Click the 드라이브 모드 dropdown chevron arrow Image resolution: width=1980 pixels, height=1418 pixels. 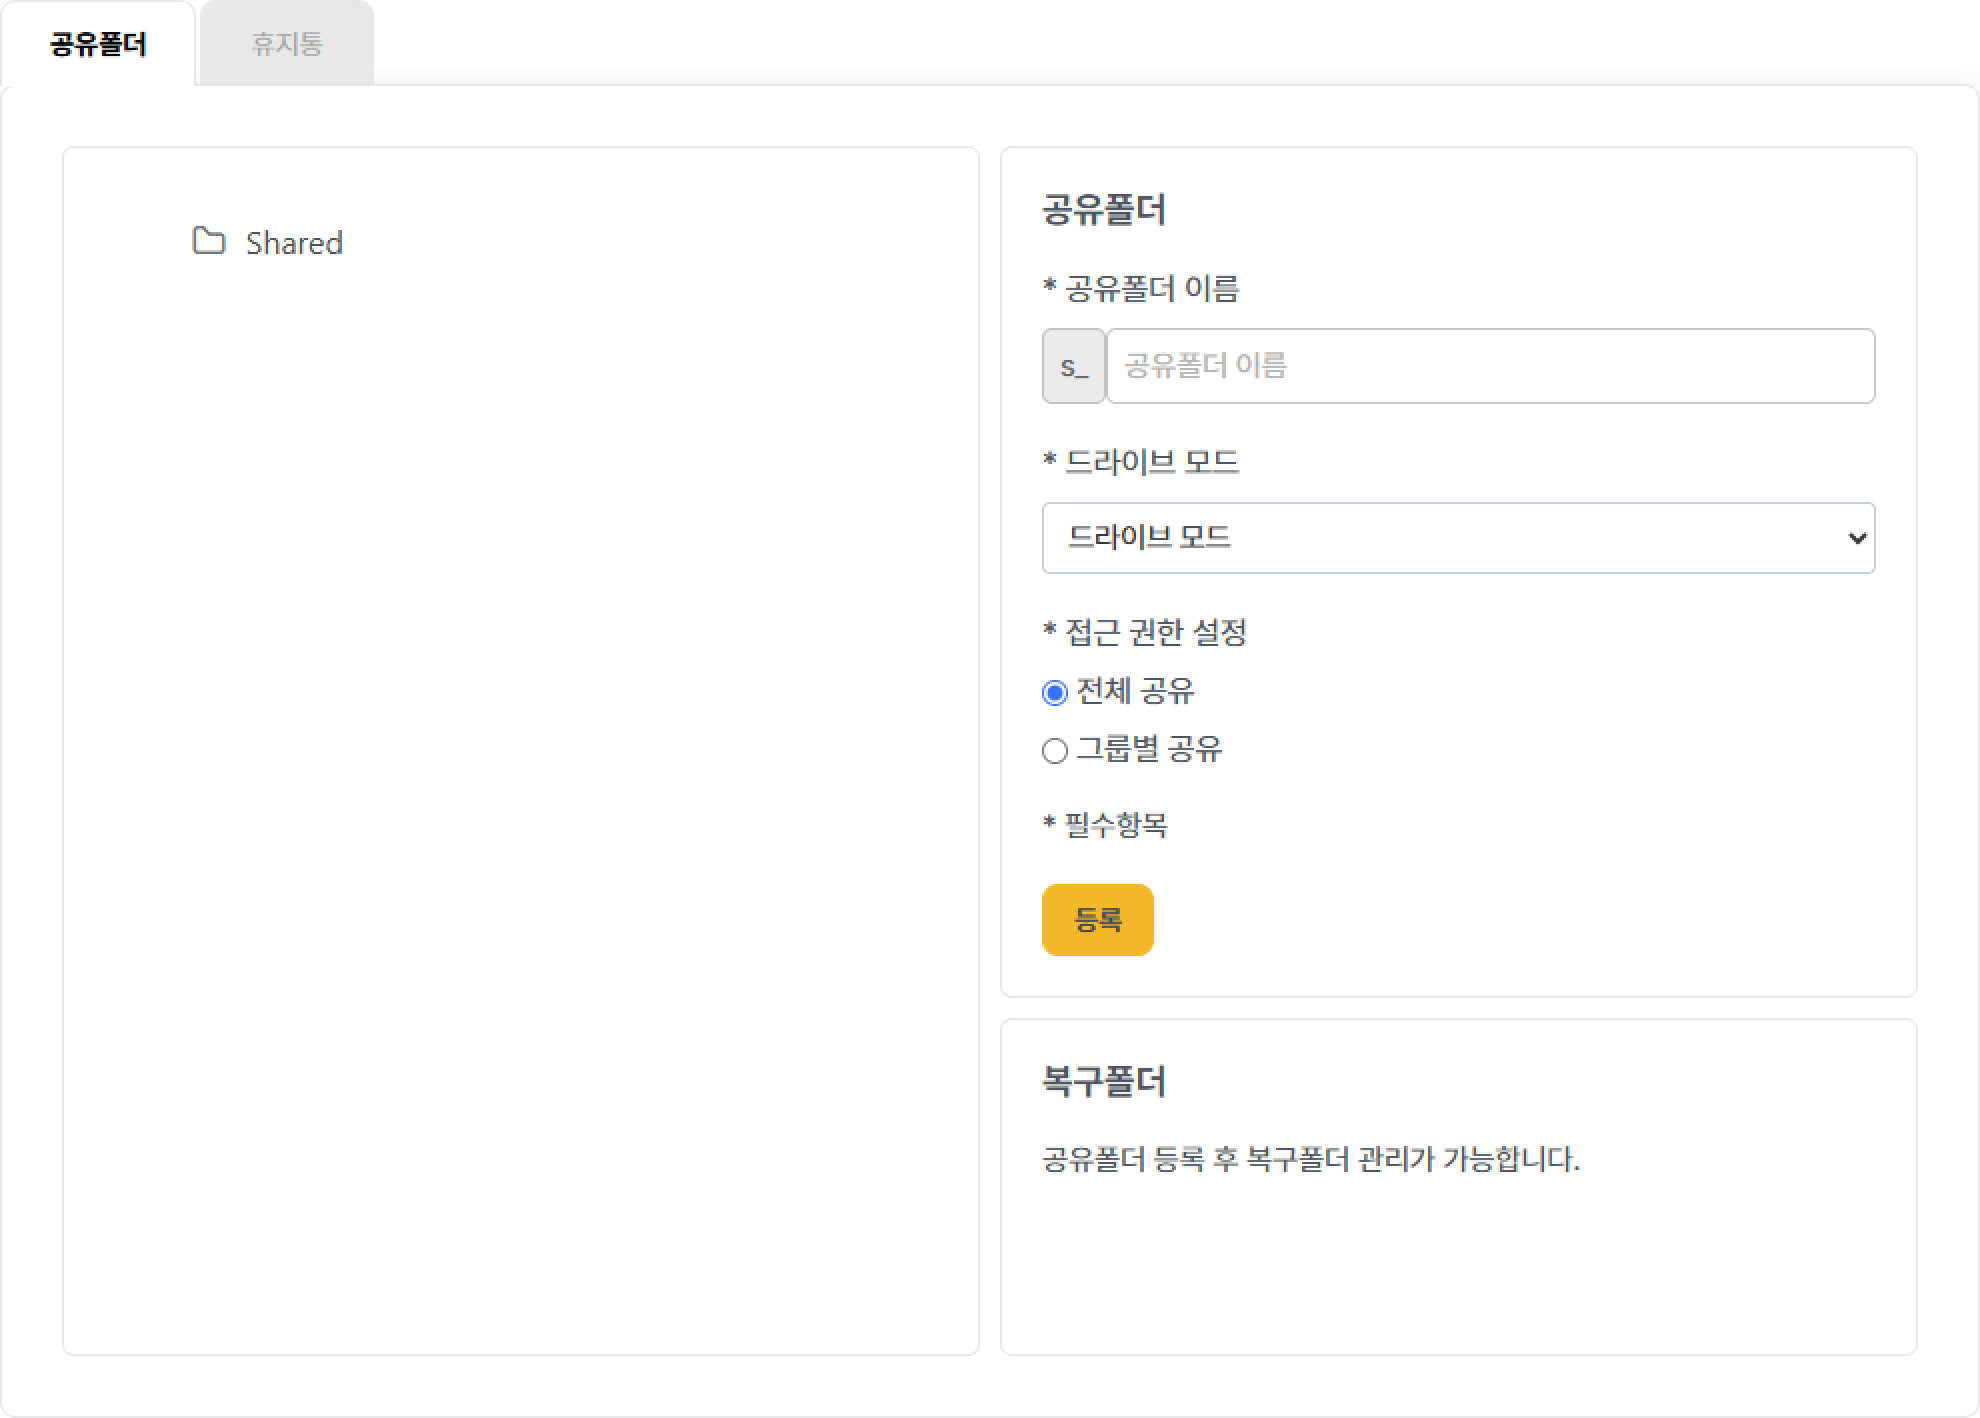(1856, 538)
